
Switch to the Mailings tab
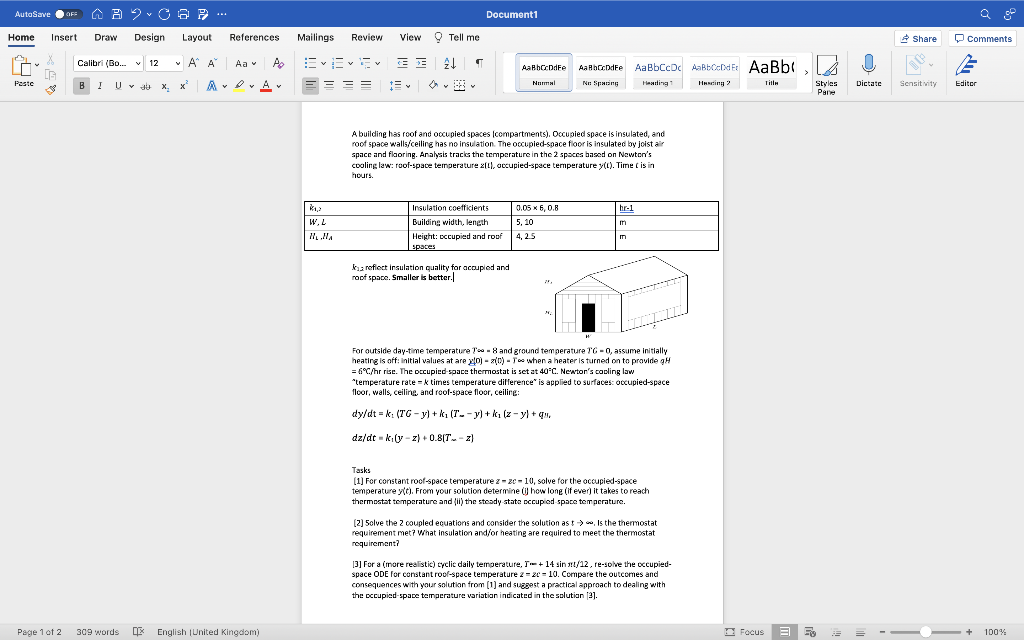click(316, 36)
